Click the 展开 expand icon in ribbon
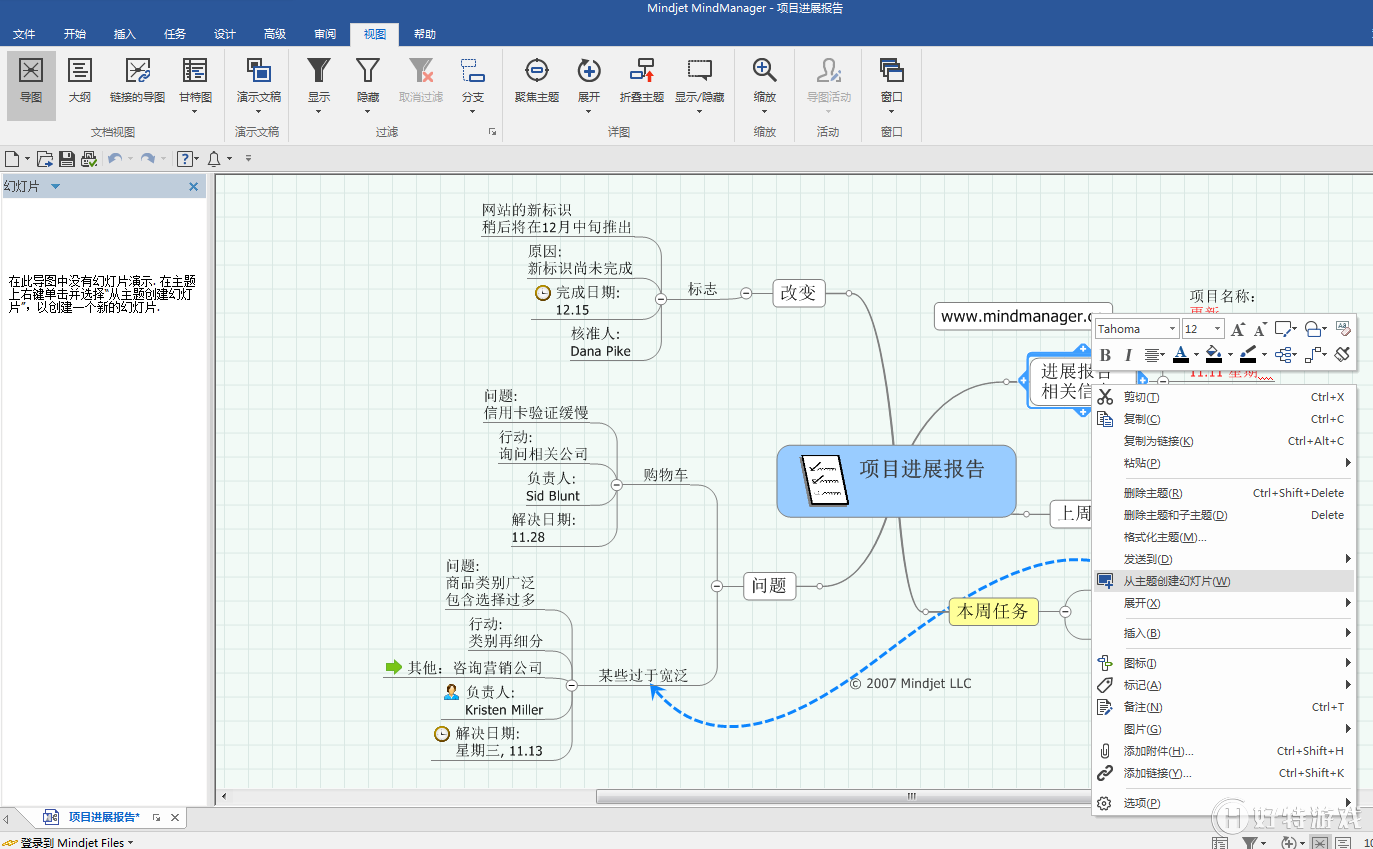The width and height of the screenshot is (1373, 849). point(589,70)
